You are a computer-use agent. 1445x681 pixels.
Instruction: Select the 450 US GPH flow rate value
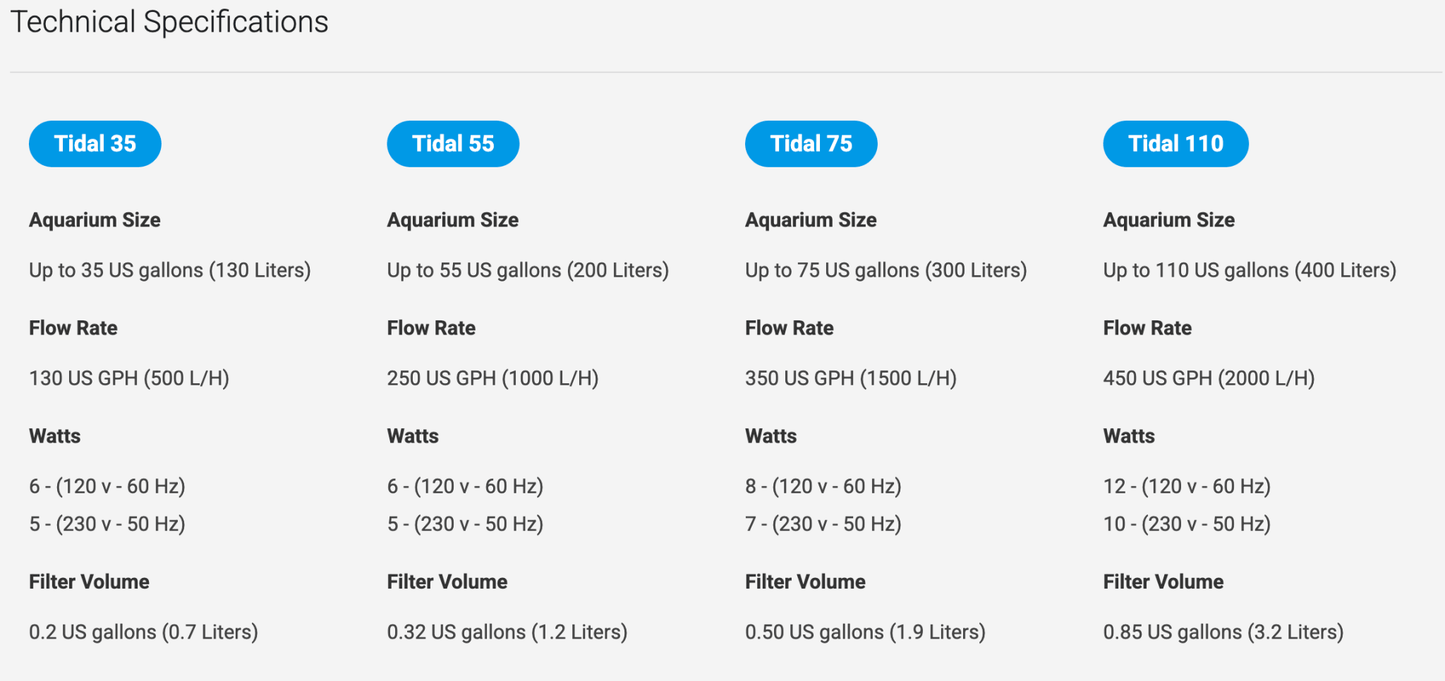1209,378
